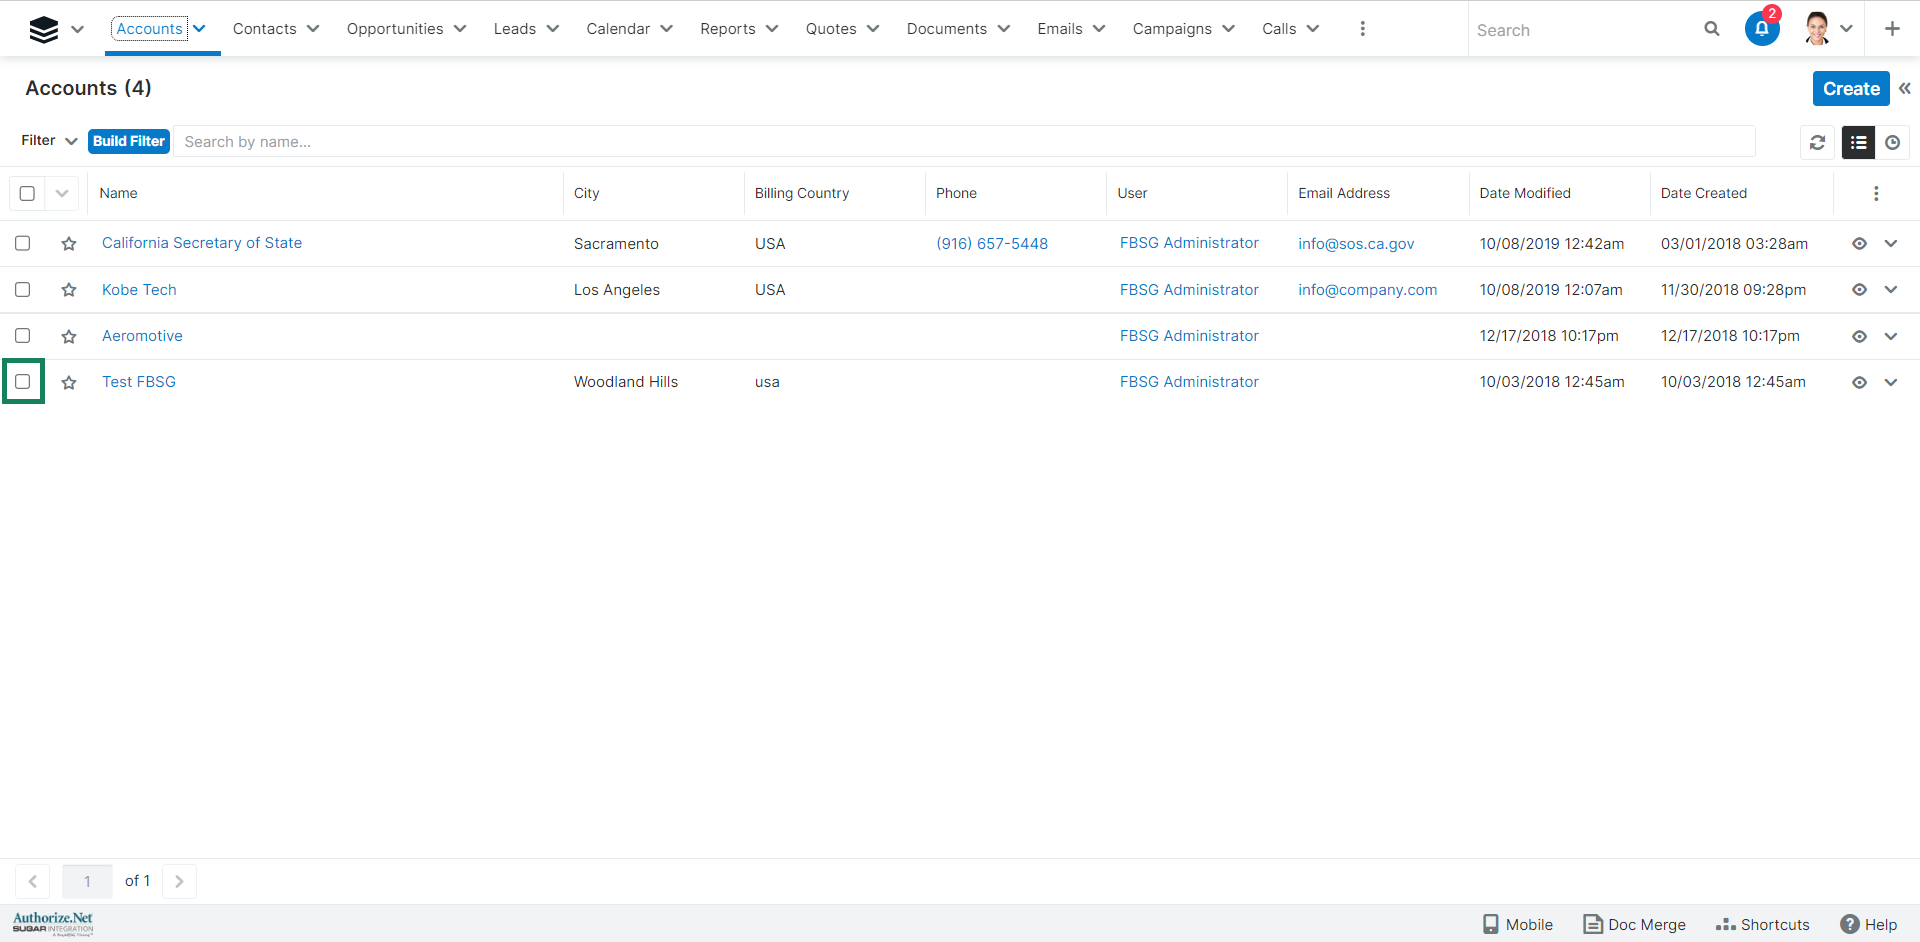
Task: Open the column options kebab menu
Action: 1875,193
